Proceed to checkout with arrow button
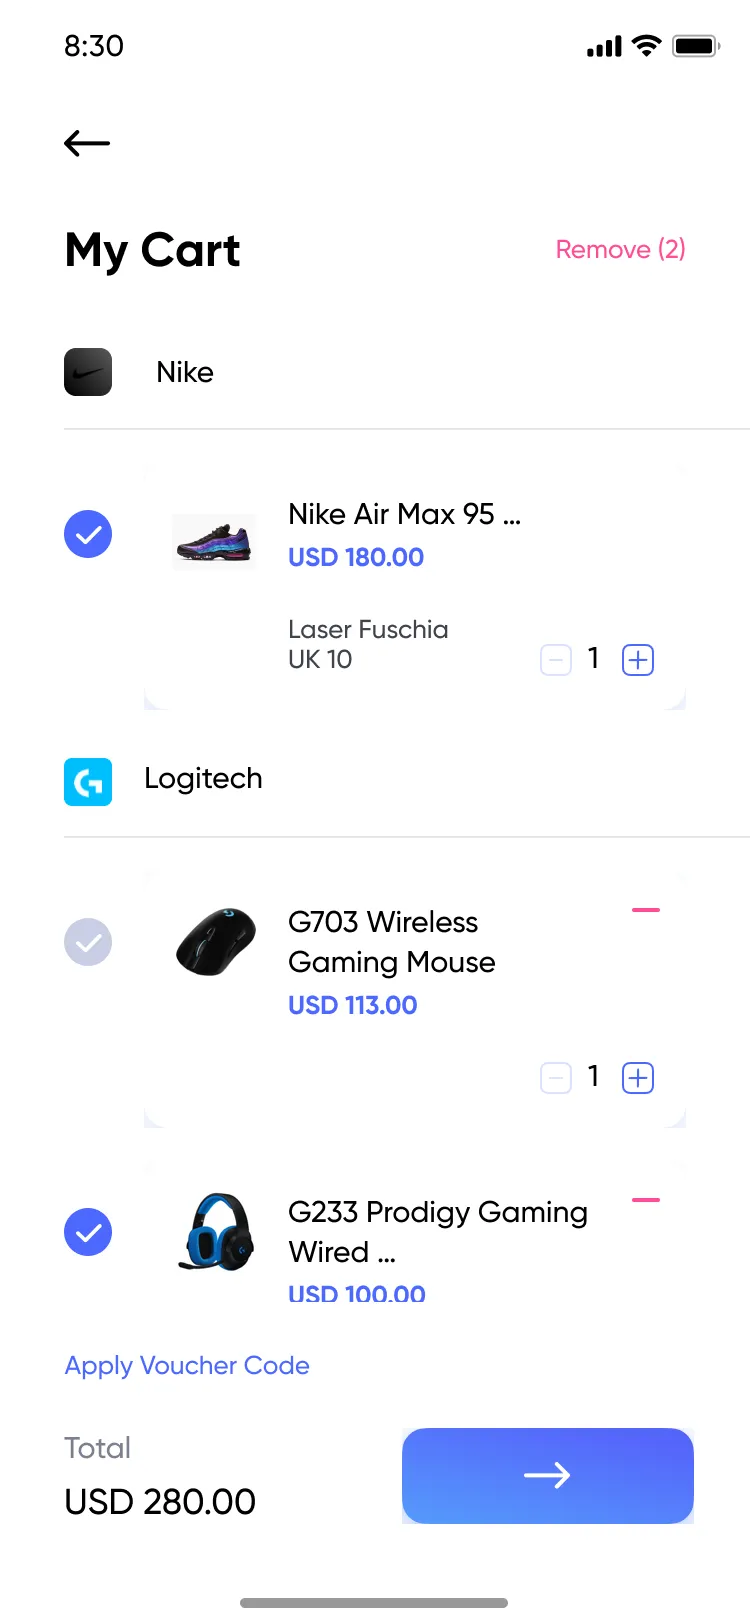This screenshot has height=1624, width=750. 547,1476
